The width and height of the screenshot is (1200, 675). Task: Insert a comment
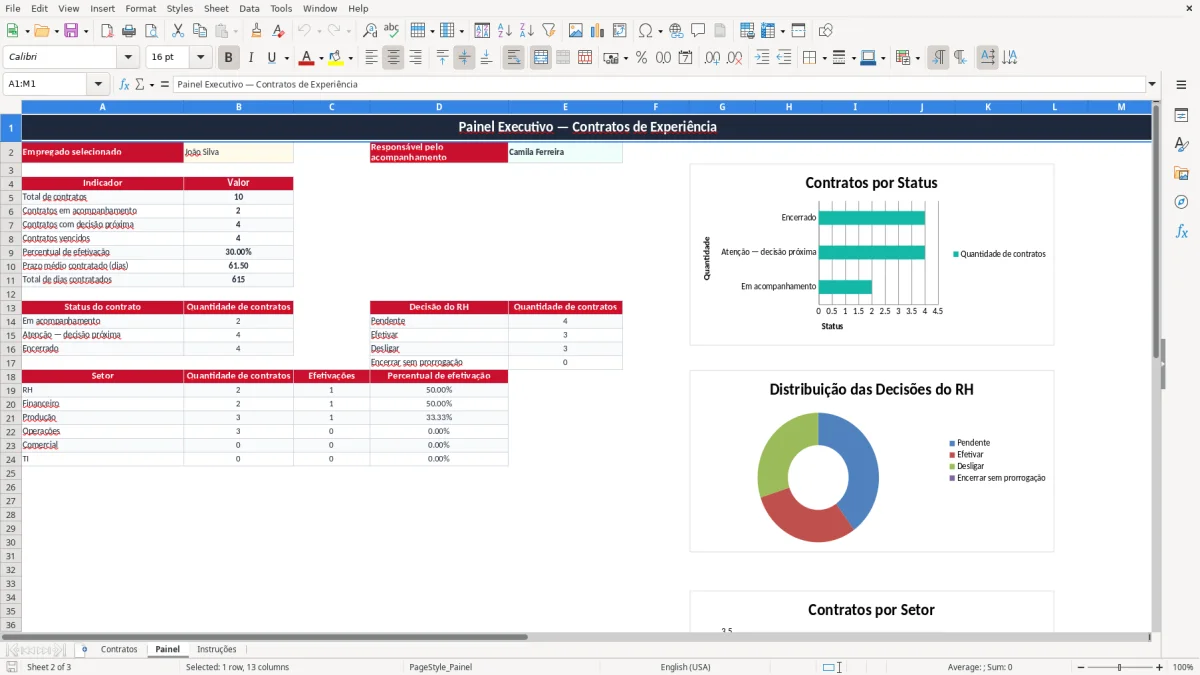[698, 31]
